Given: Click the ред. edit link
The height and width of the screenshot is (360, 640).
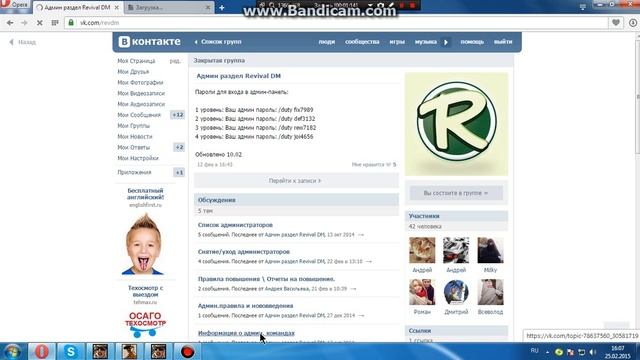Looking at the screenshot, I should 175,61.
